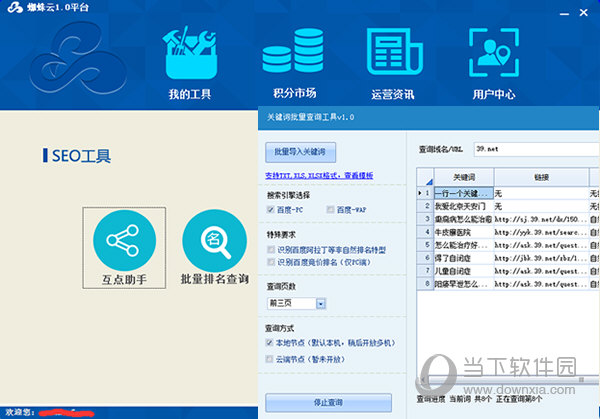The image size is (600, 419).
Task: Click the 正在查询第8个 status text
Action: click(519, 399)
